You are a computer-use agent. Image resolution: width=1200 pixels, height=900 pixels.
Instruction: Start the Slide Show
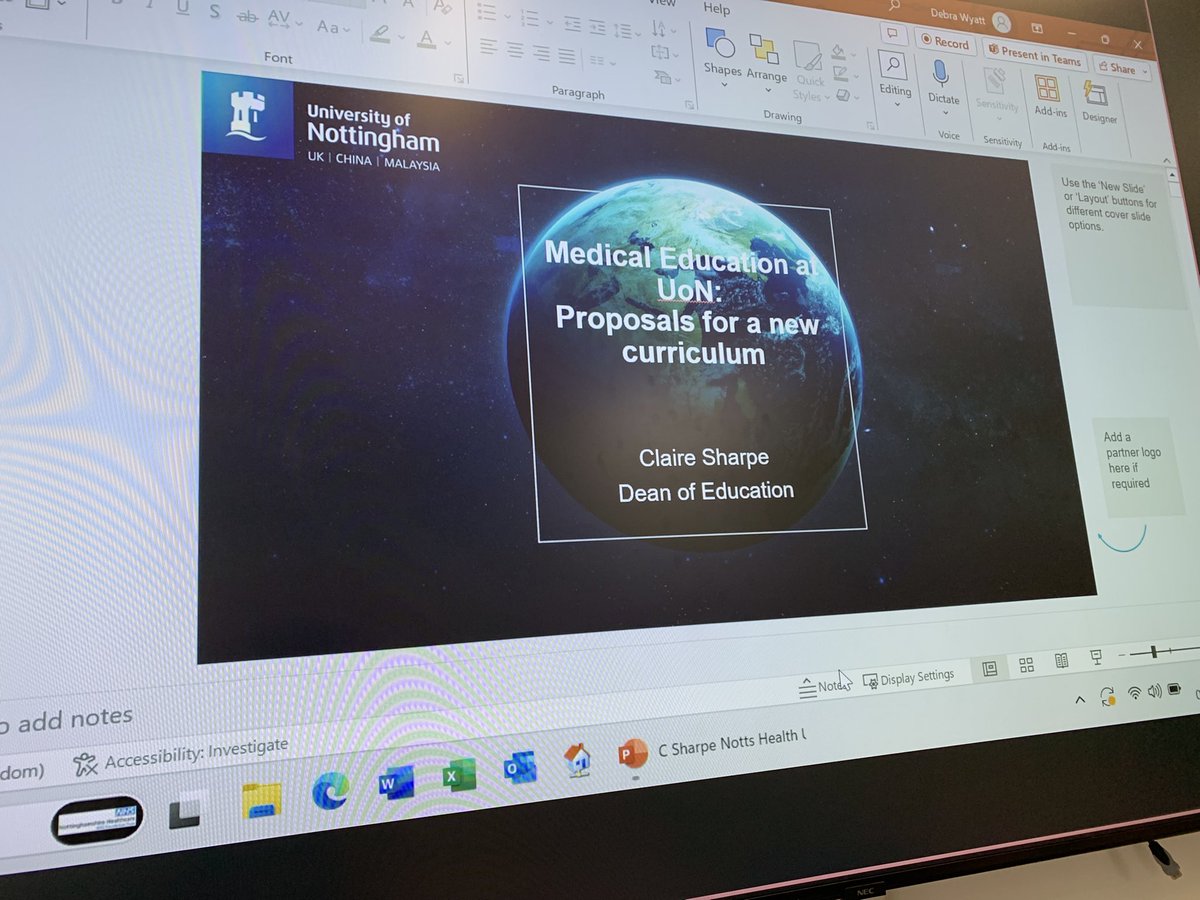point(1095,656)
